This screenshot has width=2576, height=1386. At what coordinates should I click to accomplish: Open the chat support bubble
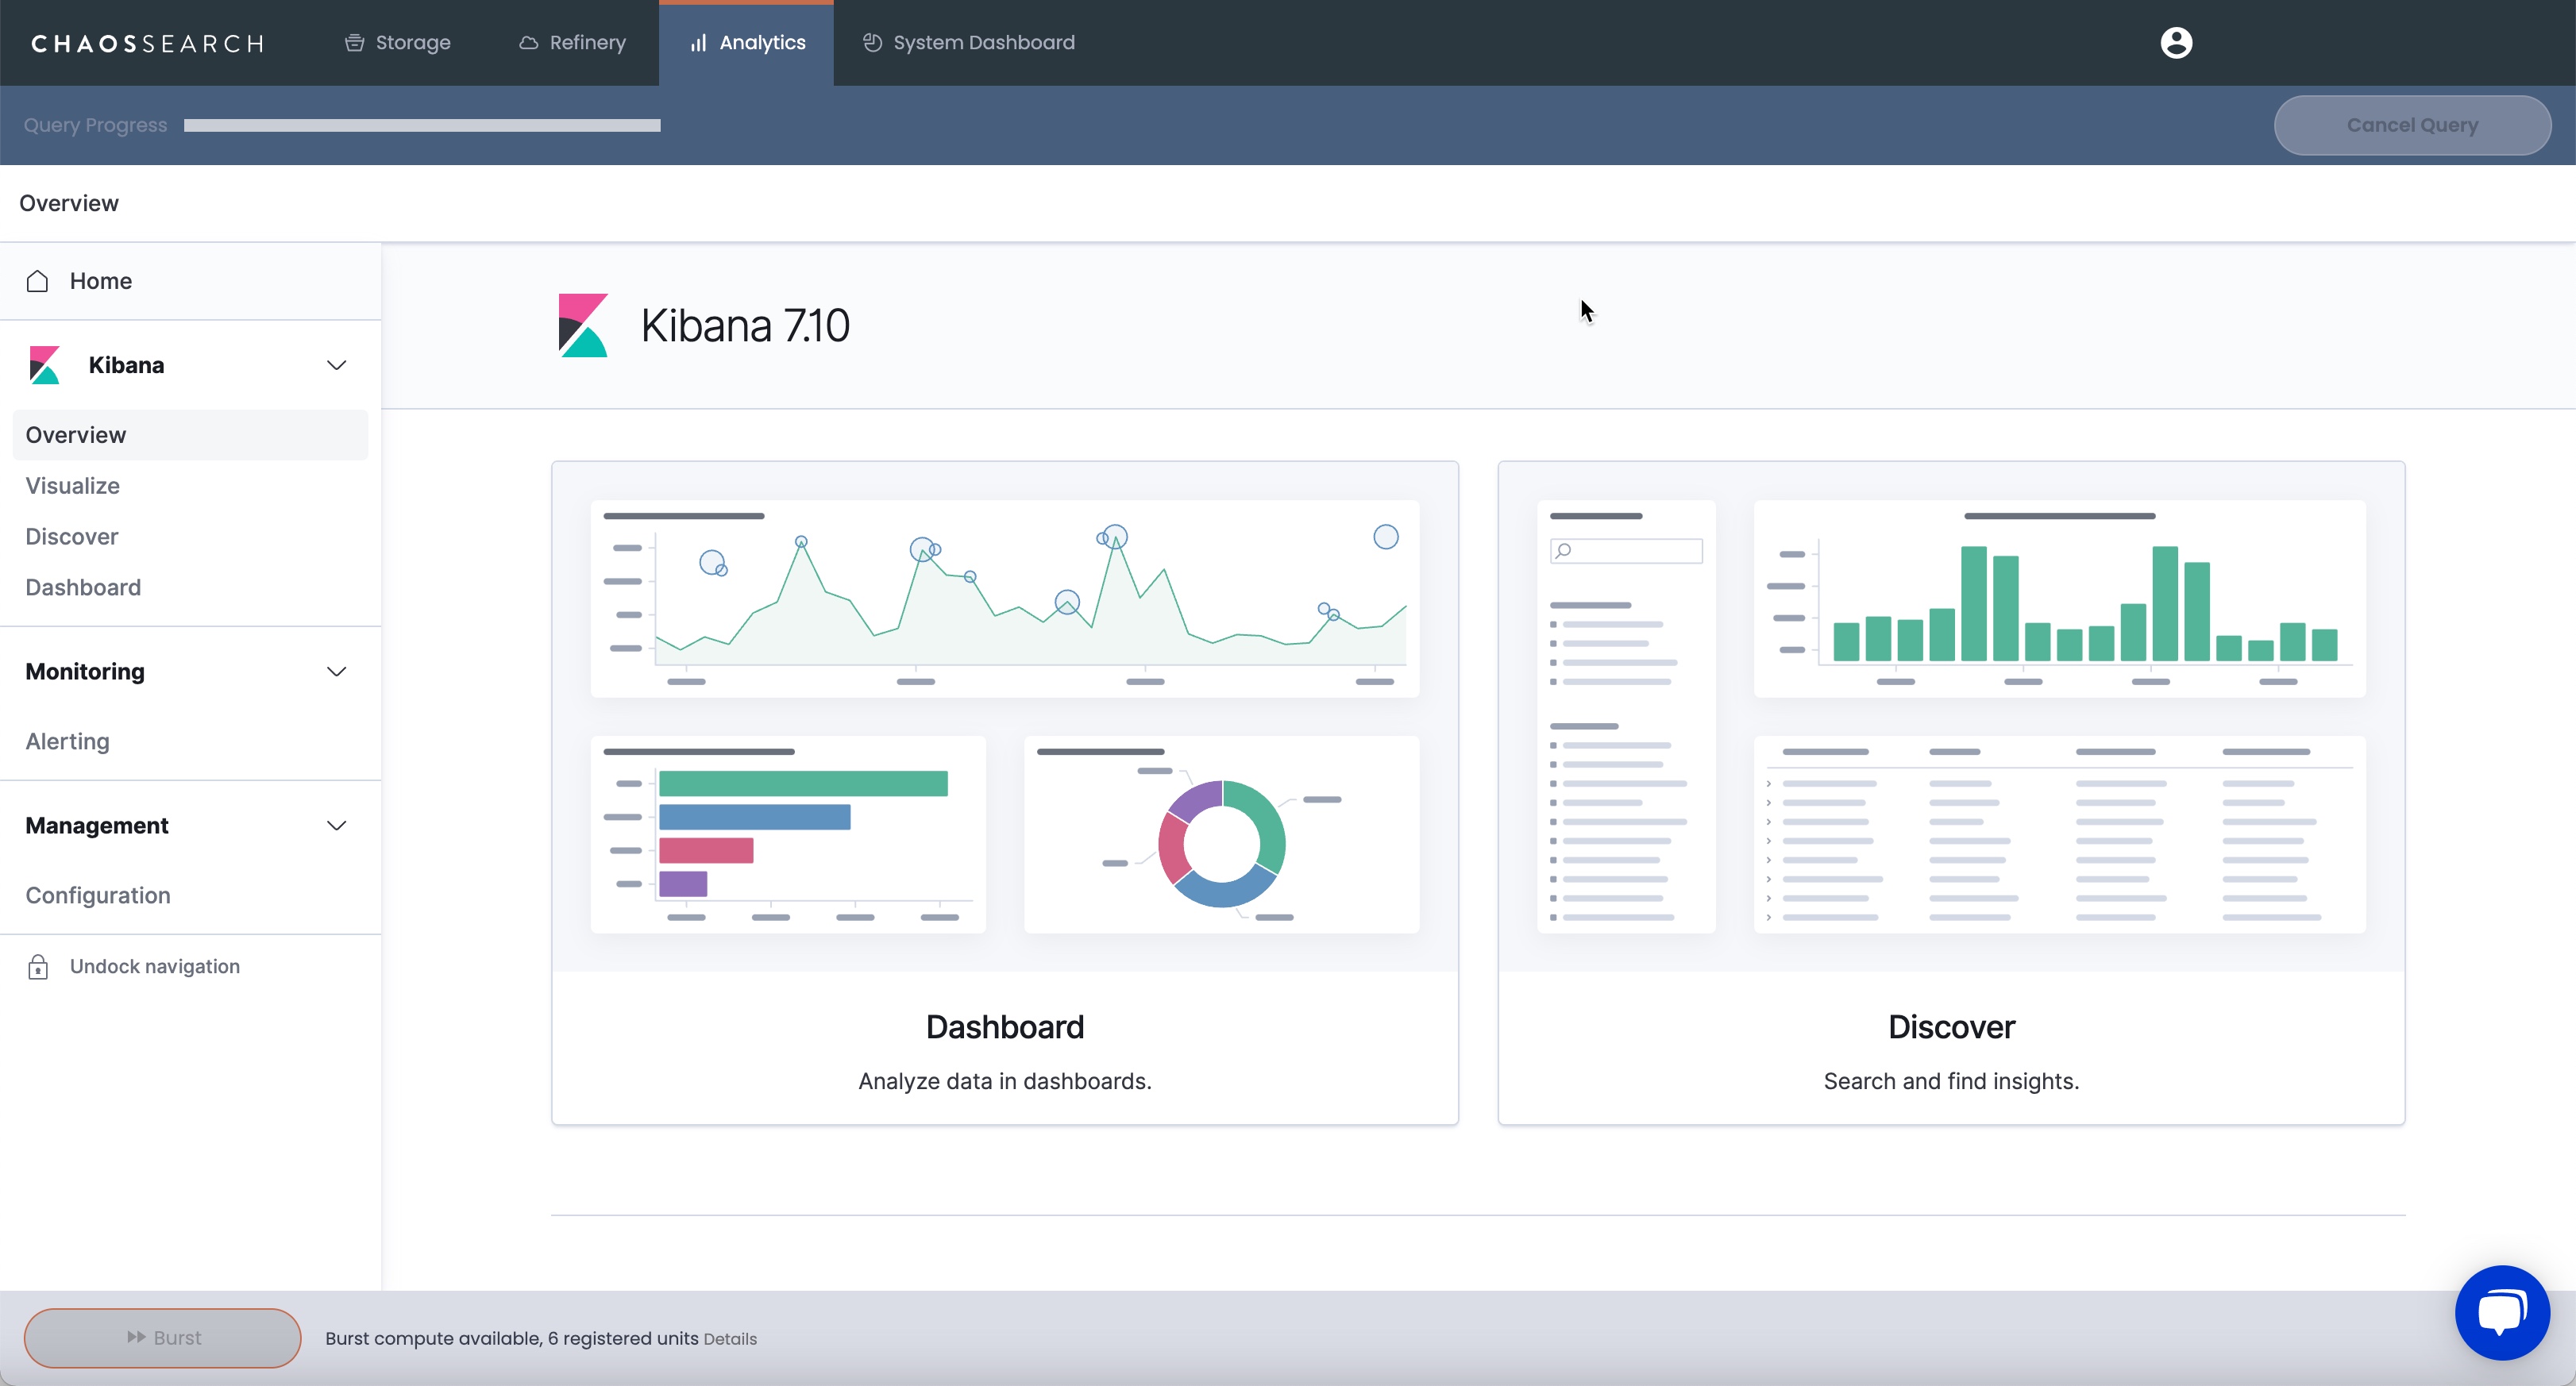click(2502, 1312)
